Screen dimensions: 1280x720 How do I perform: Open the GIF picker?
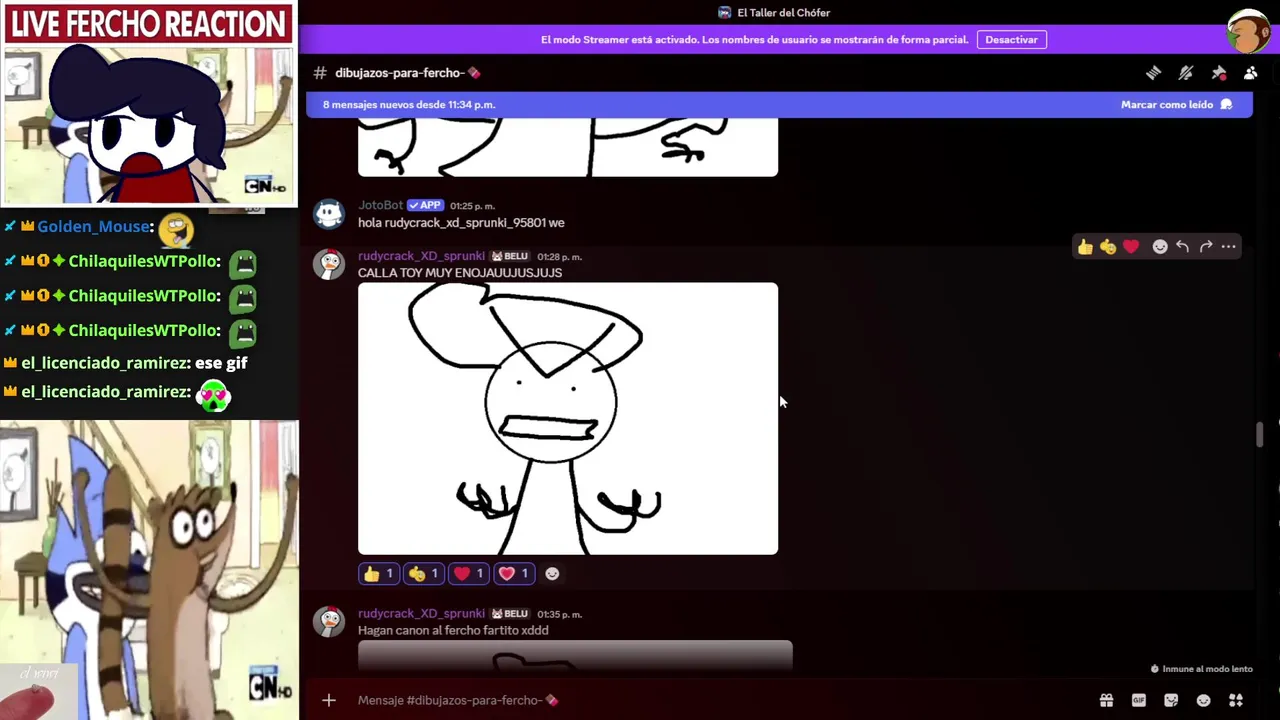click(x=1138, y=701)
